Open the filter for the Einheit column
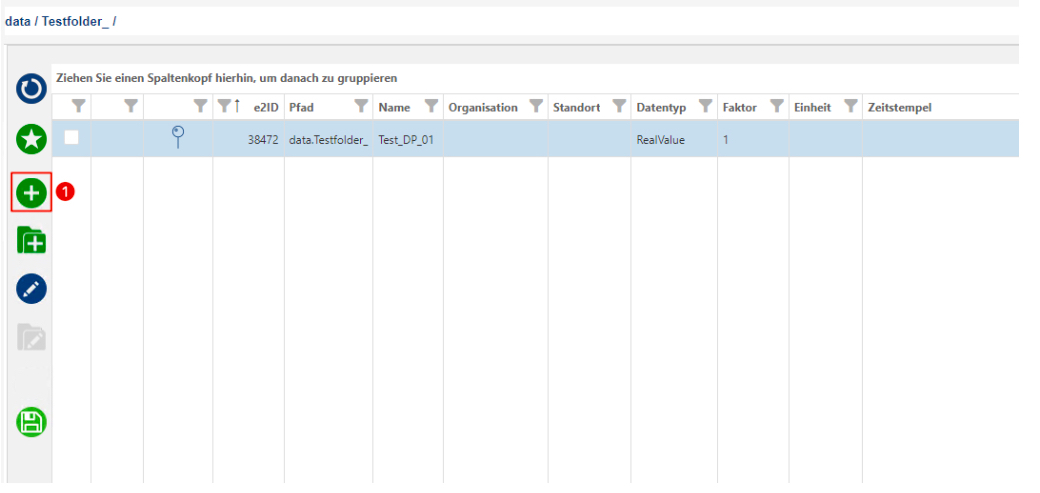The height and width of the screenshot is (493, 1040). pos(851,107)
